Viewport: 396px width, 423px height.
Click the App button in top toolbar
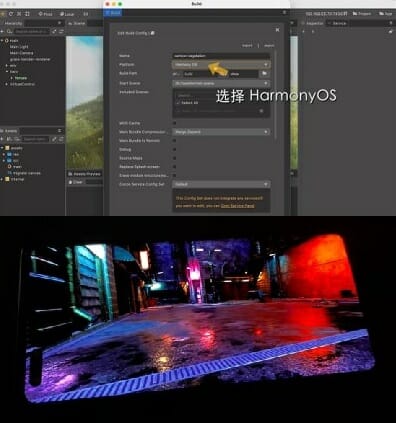click(x=386, y=14)
